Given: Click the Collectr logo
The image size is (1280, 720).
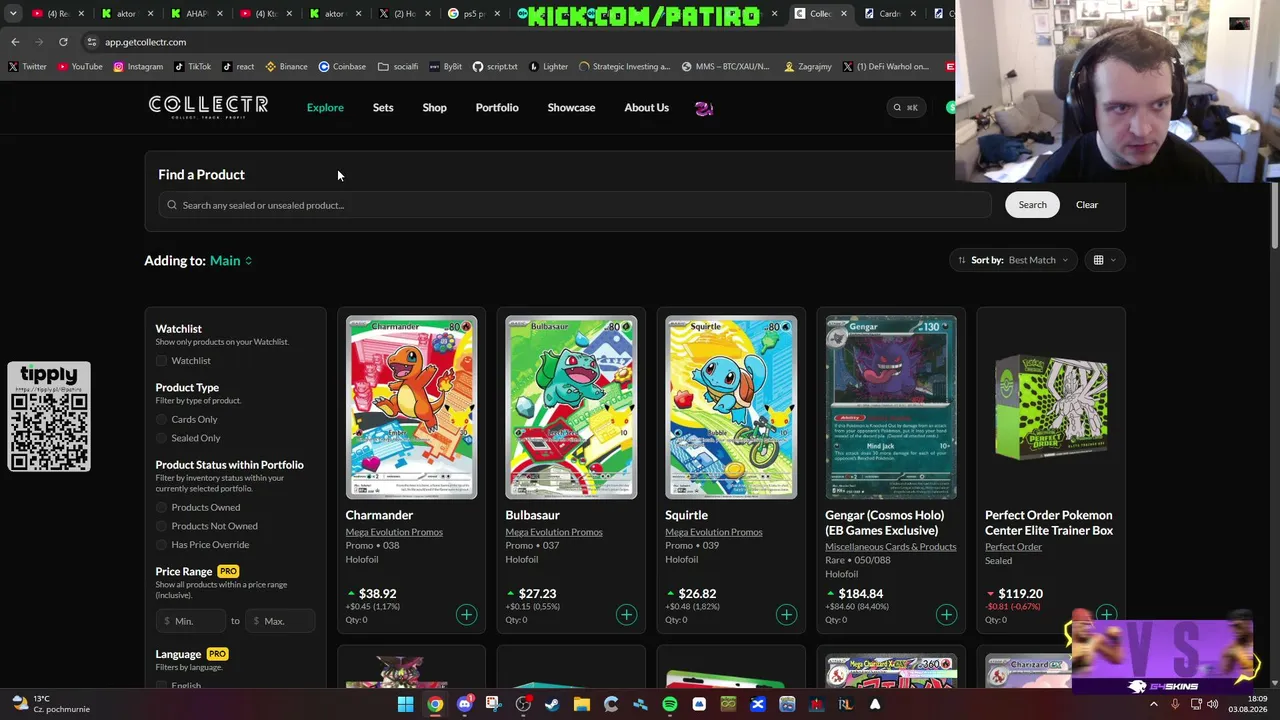Looking at the screenshot, I should click(208, 107).
